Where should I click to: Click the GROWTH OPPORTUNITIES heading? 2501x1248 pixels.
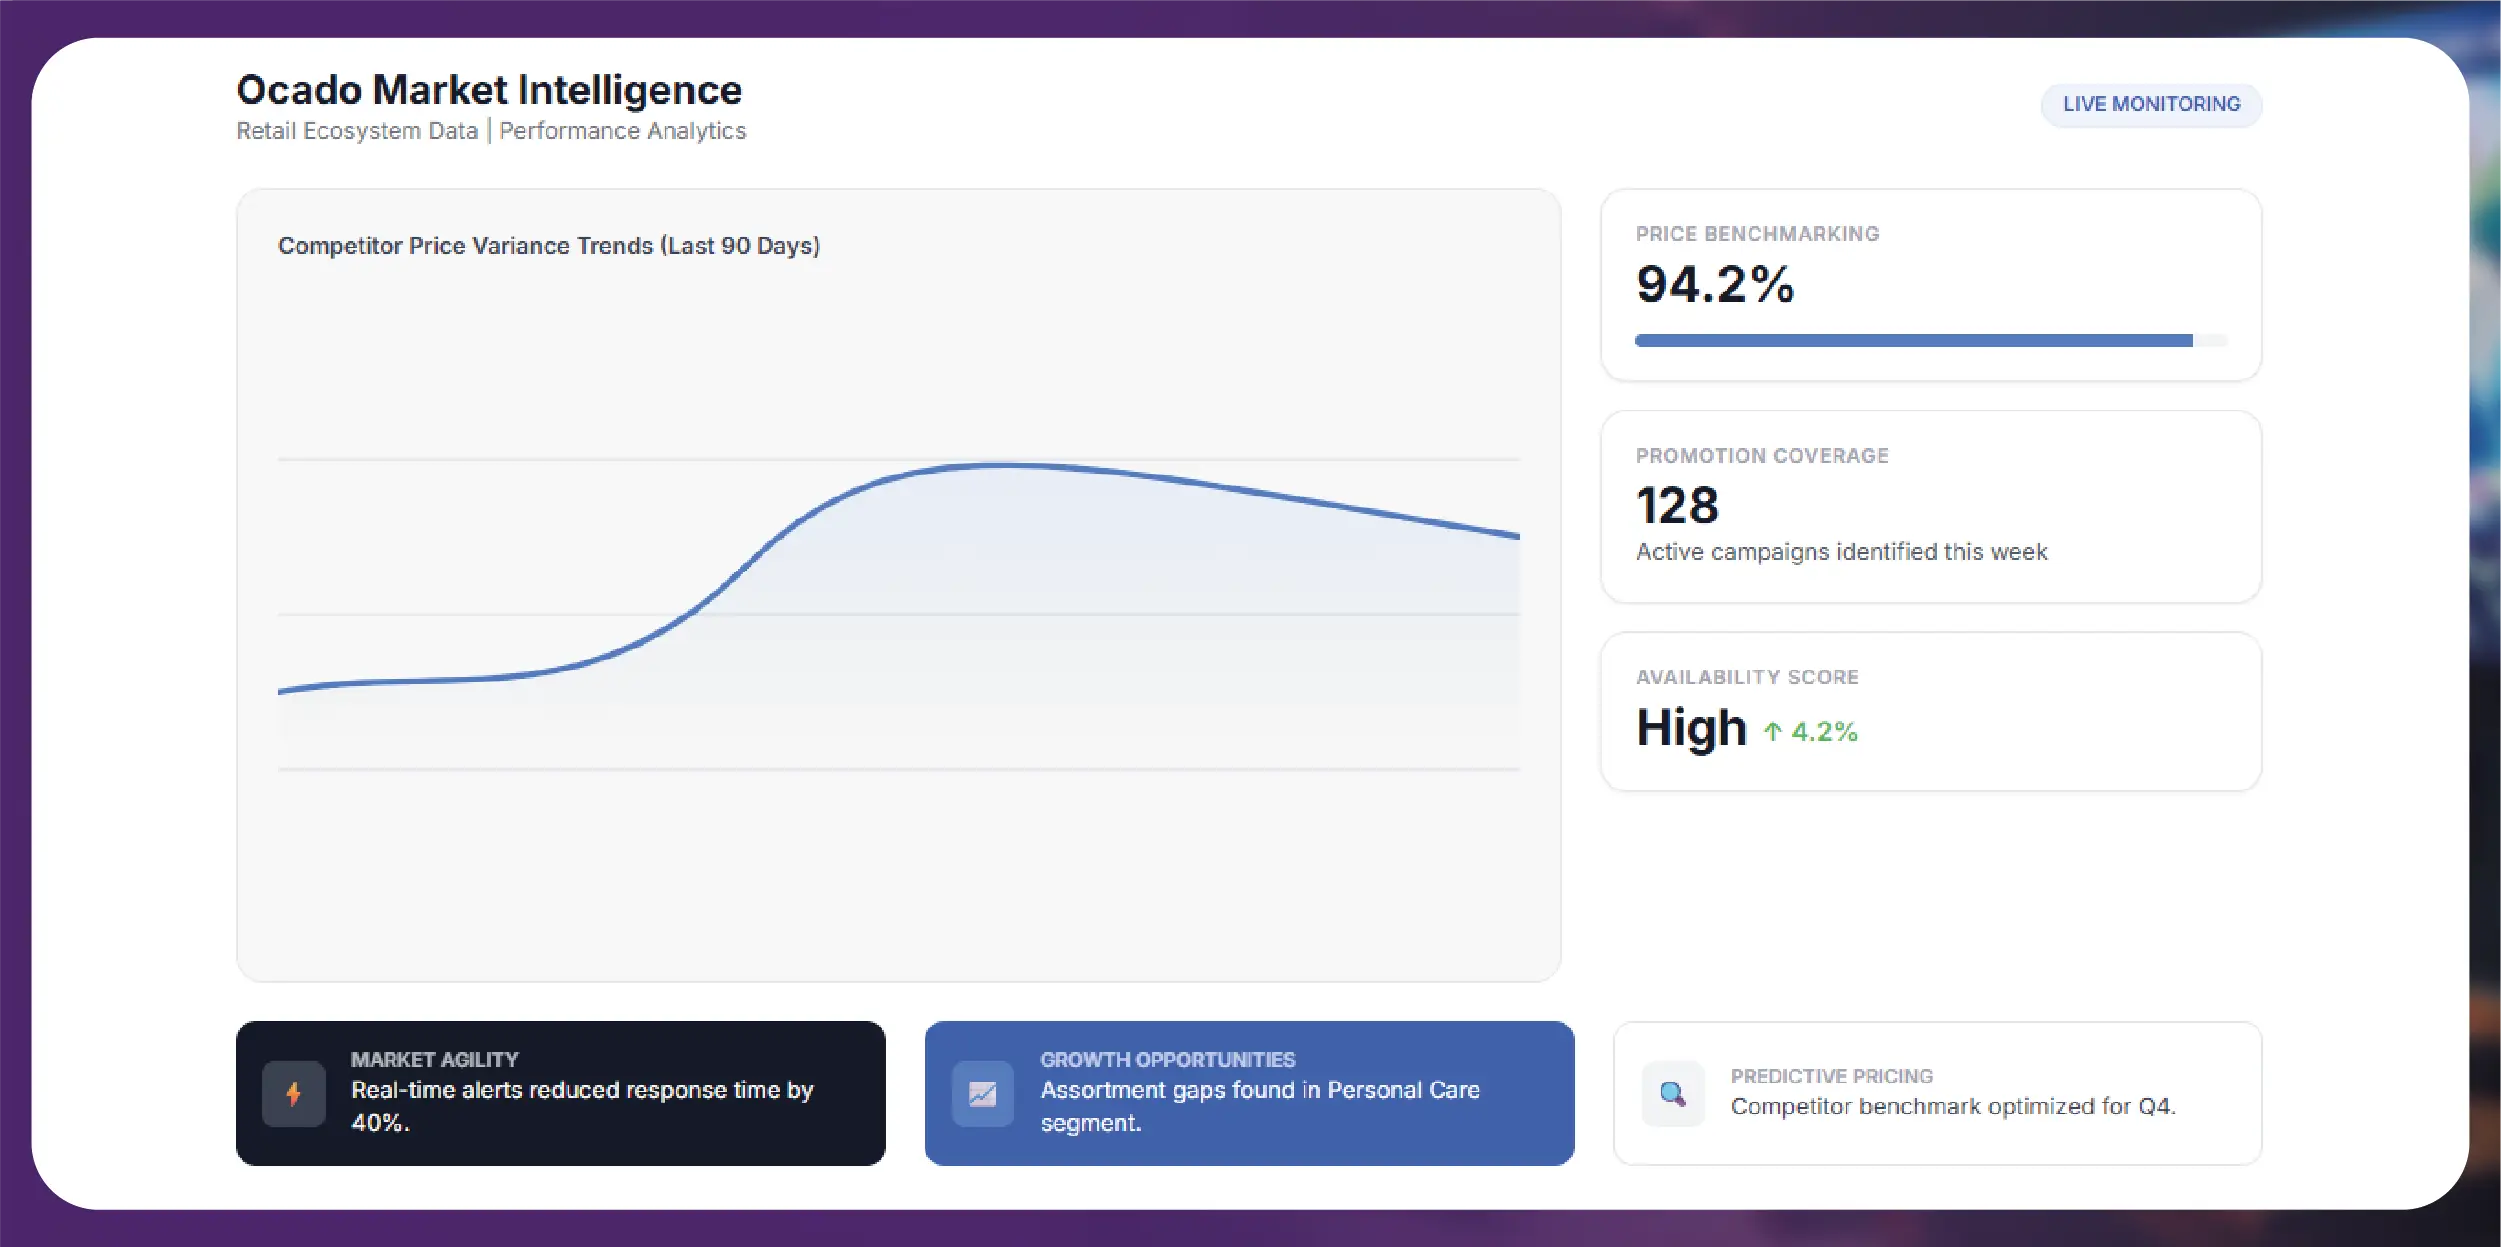click(1167, 1060)
